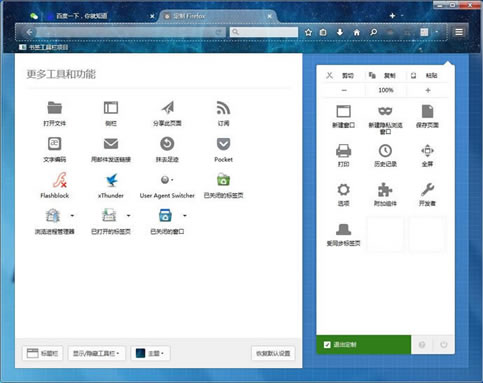The height and width of the screenshot is (383, 483).
Task: Click the Pocket icon in tools list
Action: point(223,144)
